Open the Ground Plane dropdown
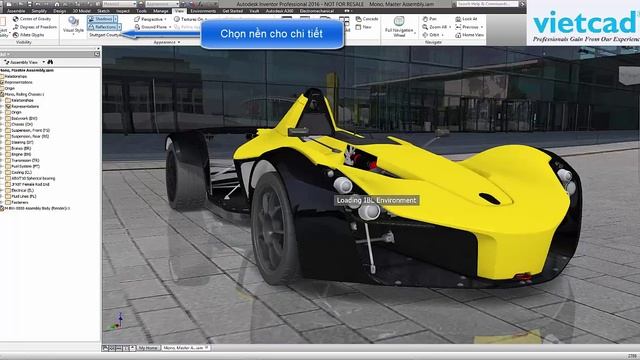 pyautogui.click(x=153, y=27)
